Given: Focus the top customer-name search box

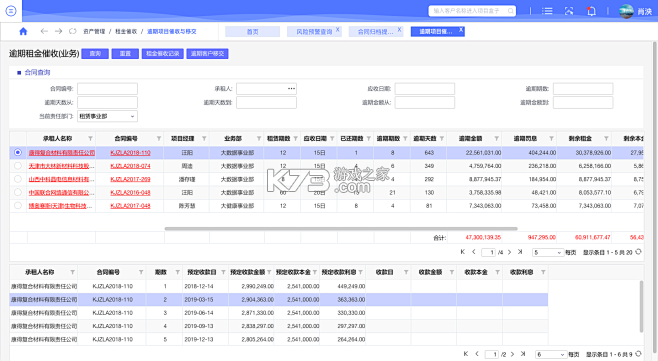Looking at the screenshot, I should click(472, 11).
